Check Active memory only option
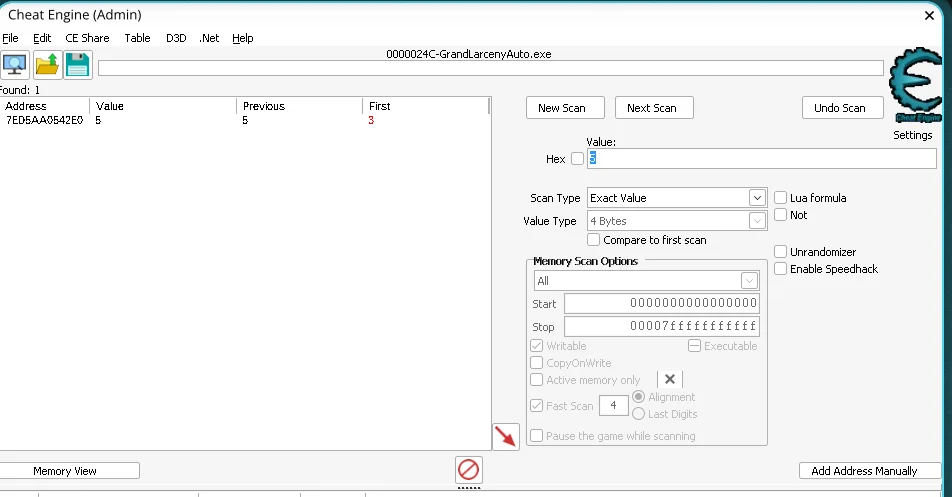 pyautogui.click(x=537, y=380)
